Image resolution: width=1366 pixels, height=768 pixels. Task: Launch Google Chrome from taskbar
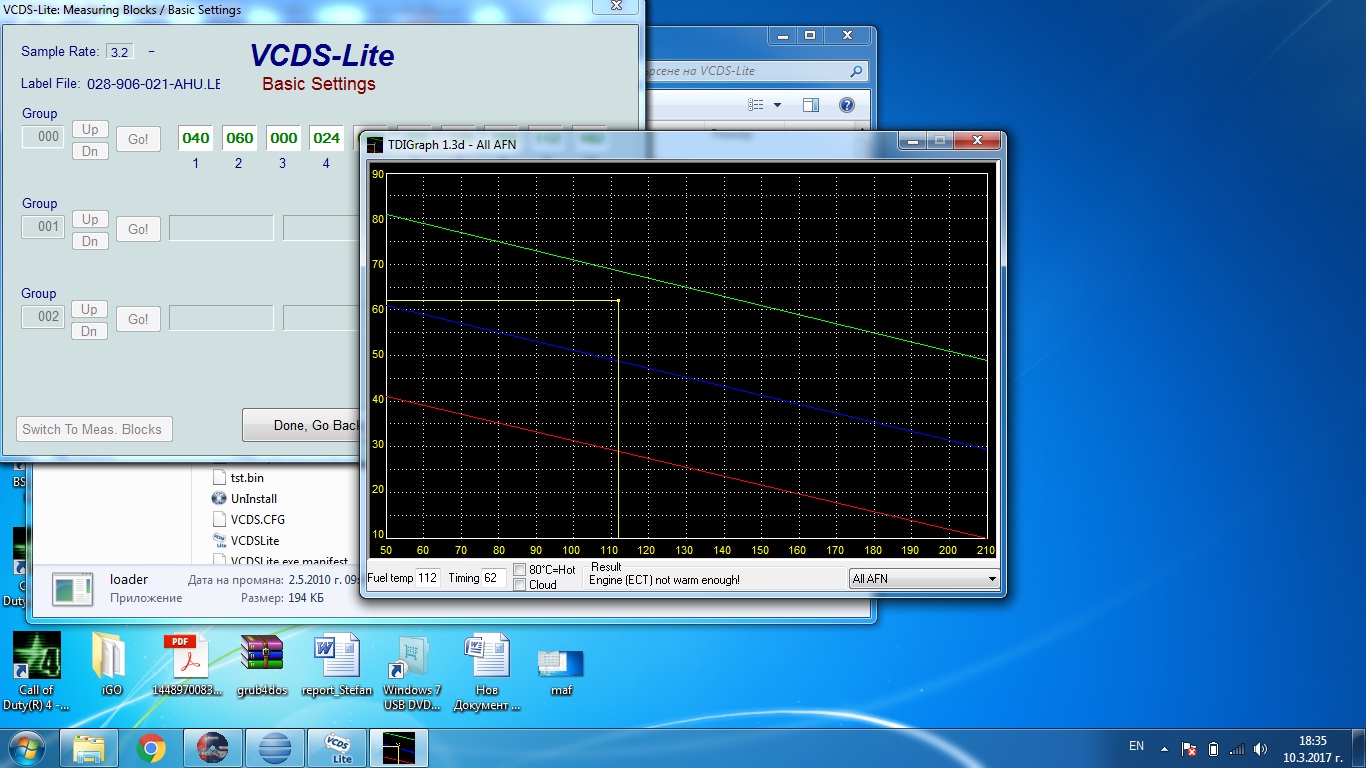(151, 747)
